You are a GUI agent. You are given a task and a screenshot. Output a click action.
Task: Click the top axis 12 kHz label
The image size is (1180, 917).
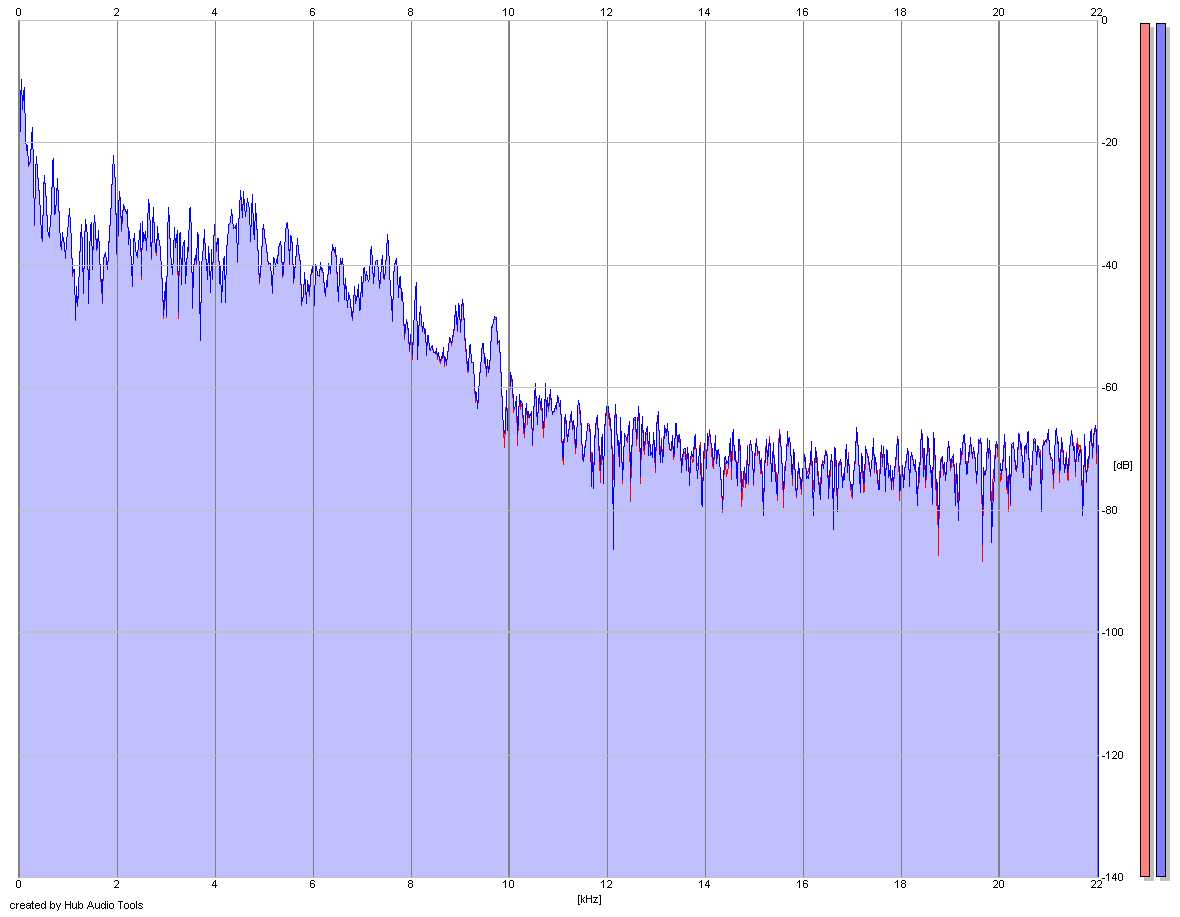pos(607,12)
